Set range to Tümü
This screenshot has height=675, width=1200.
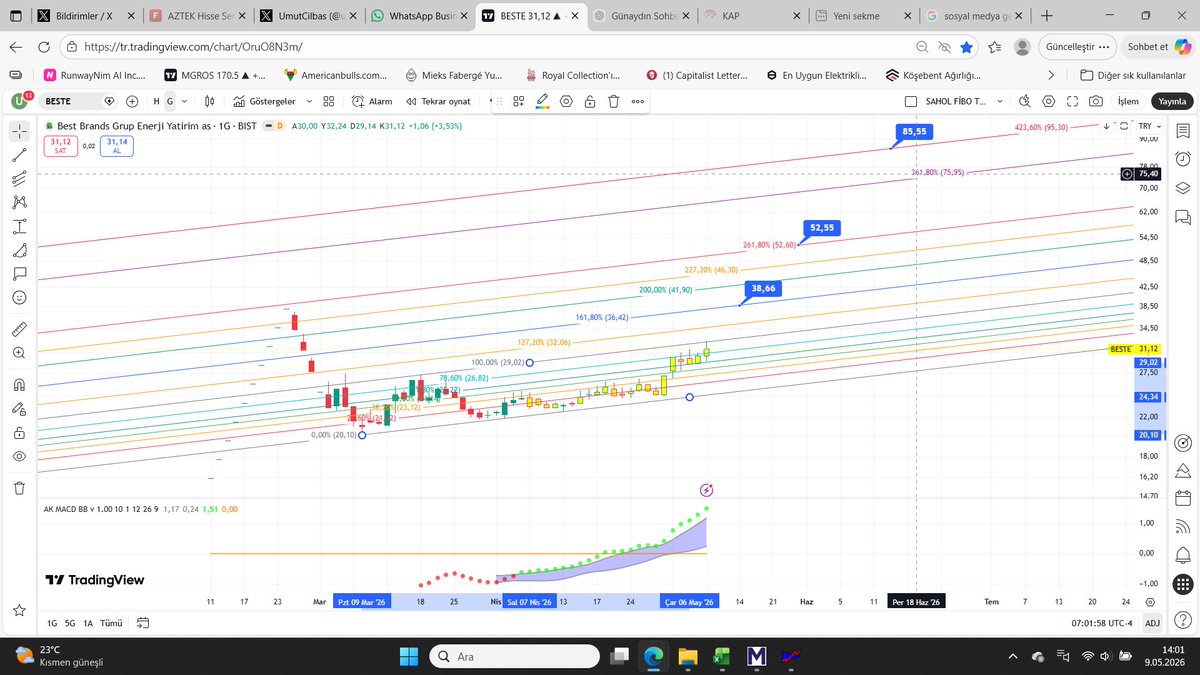pyautogui.click(x=111, y=622)
